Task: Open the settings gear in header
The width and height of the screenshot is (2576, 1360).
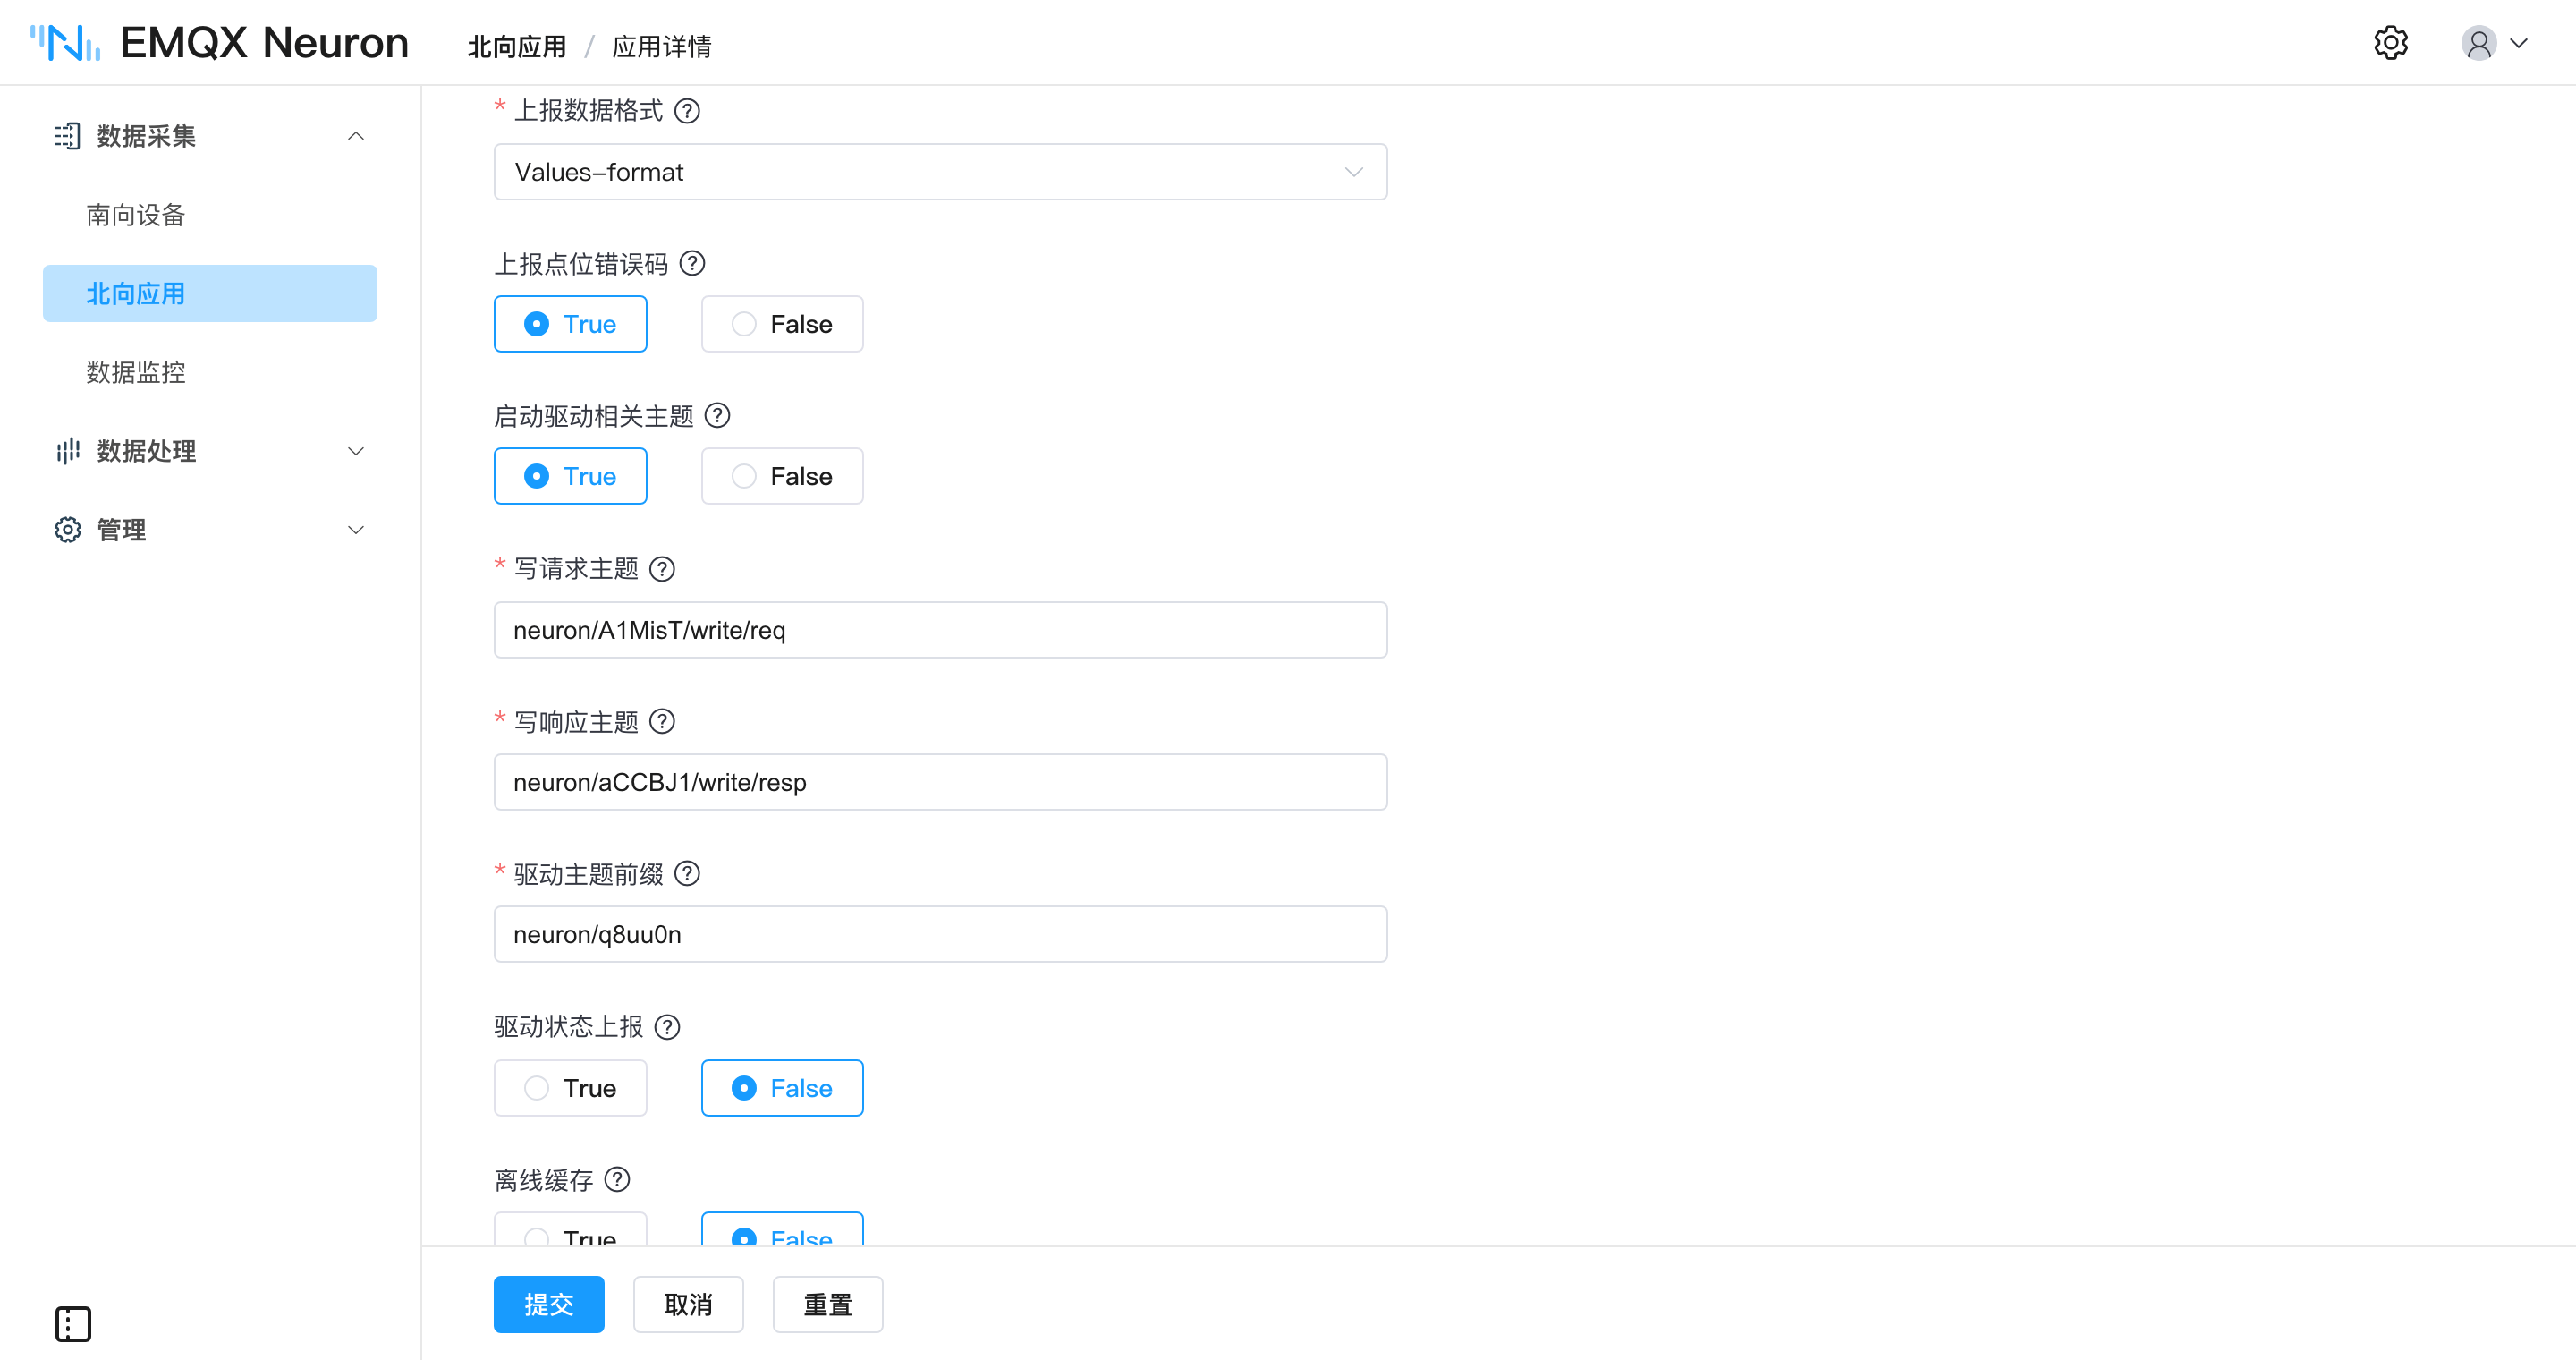Action: pyautogui.click(x=2390, y=43)
